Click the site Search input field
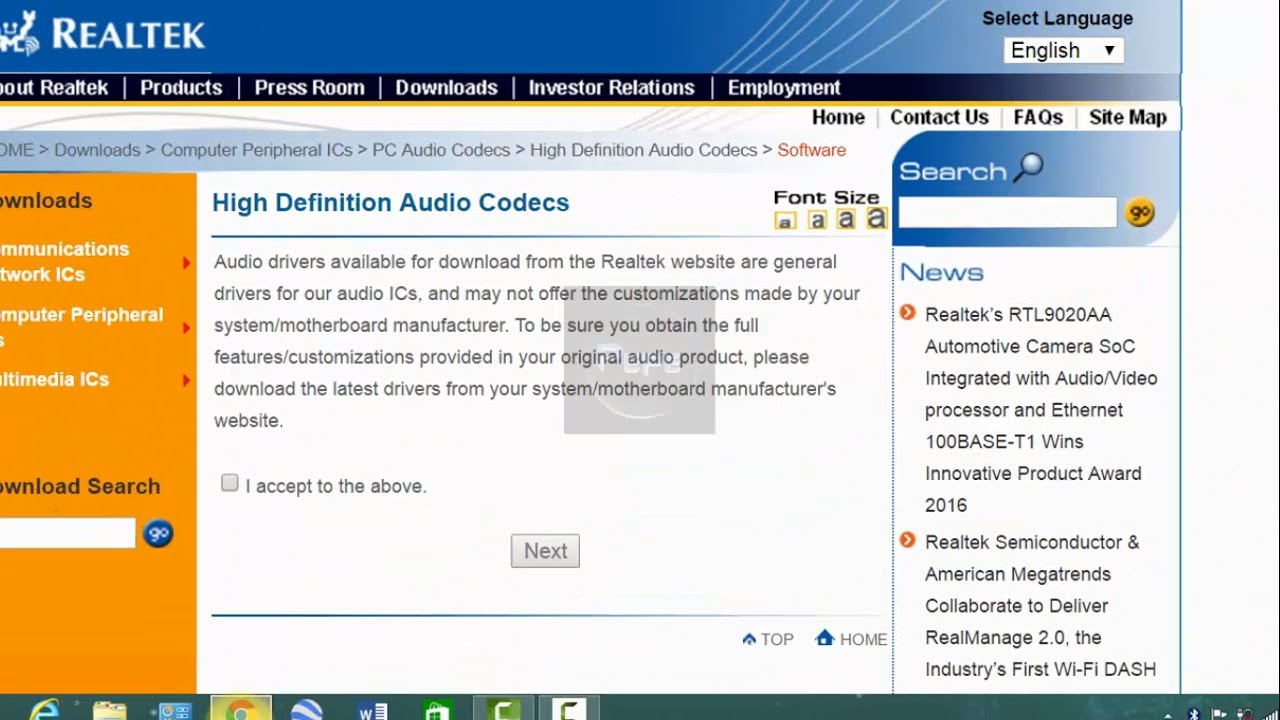Screen dimensions: 1280x720 1007,212
